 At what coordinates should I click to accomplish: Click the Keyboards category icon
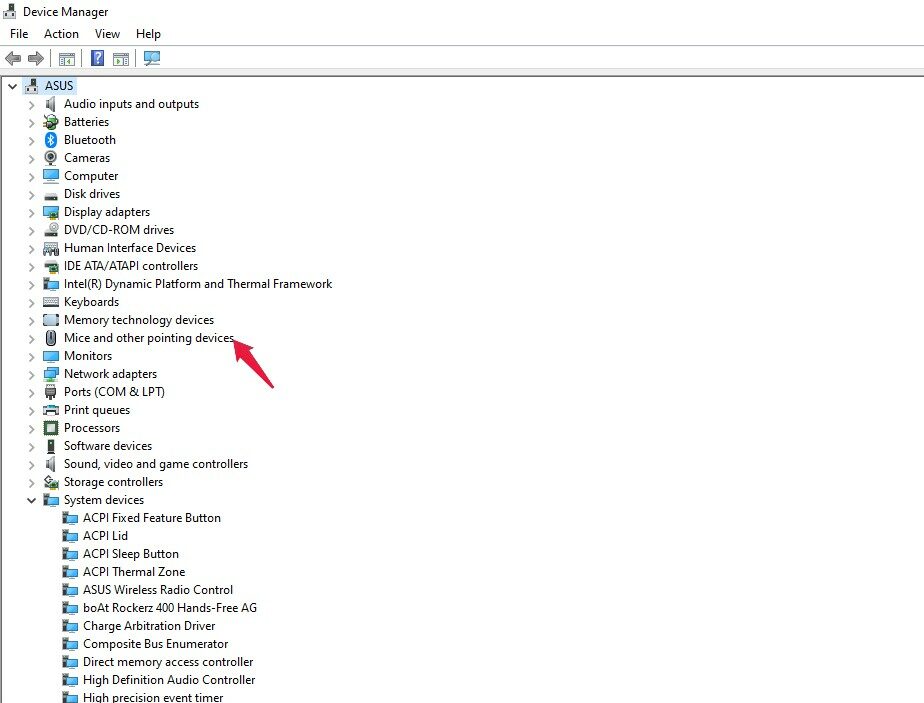coord(51,302)
